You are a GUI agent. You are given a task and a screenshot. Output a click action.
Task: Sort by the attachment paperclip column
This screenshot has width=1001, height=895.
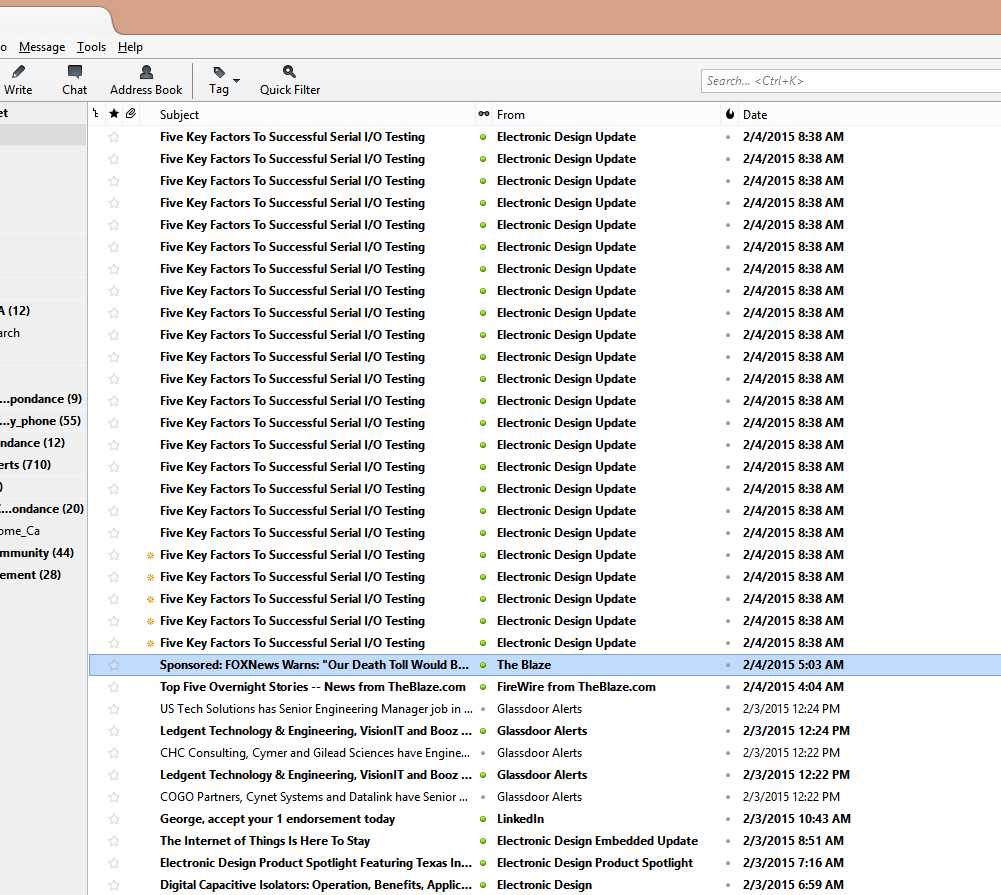tap(131, 114)
